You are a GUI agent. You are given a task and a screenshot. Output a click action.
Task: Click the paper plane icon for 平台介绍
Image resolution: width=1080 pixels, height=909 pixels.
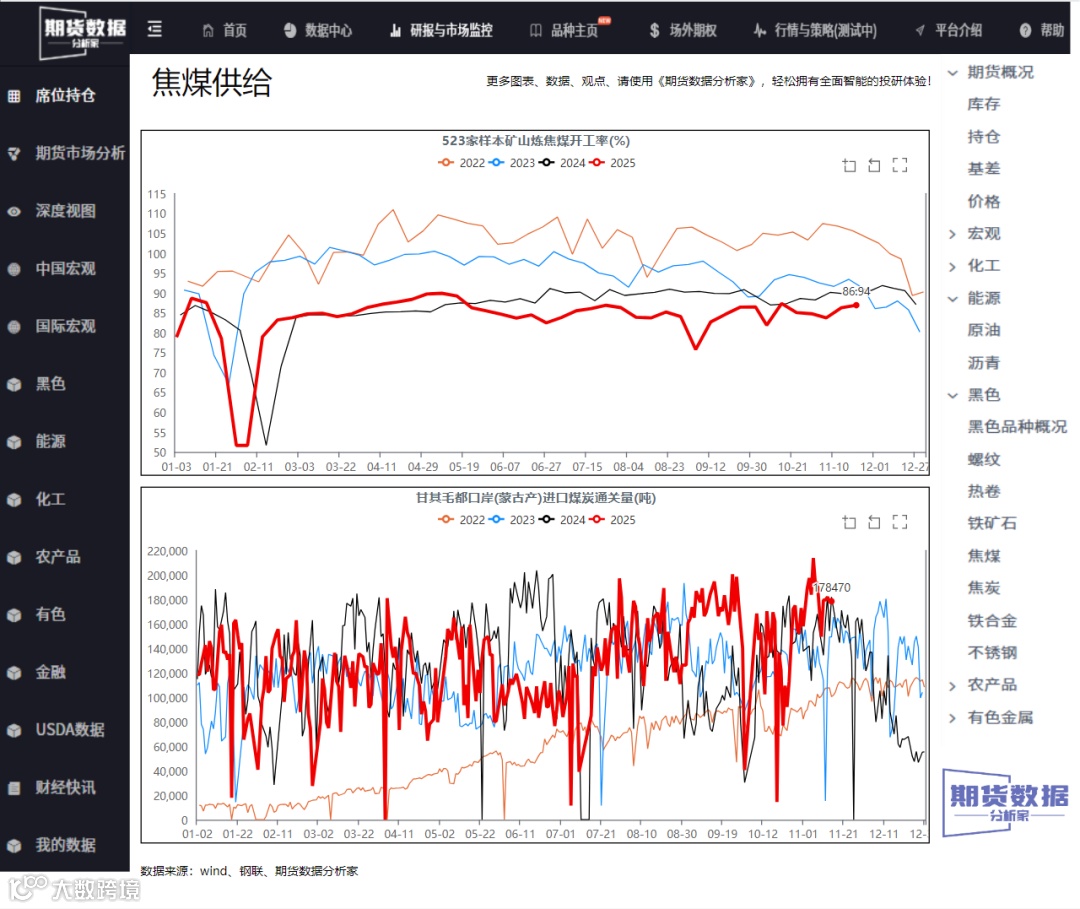pyautogui.click(x=920, y=30)
